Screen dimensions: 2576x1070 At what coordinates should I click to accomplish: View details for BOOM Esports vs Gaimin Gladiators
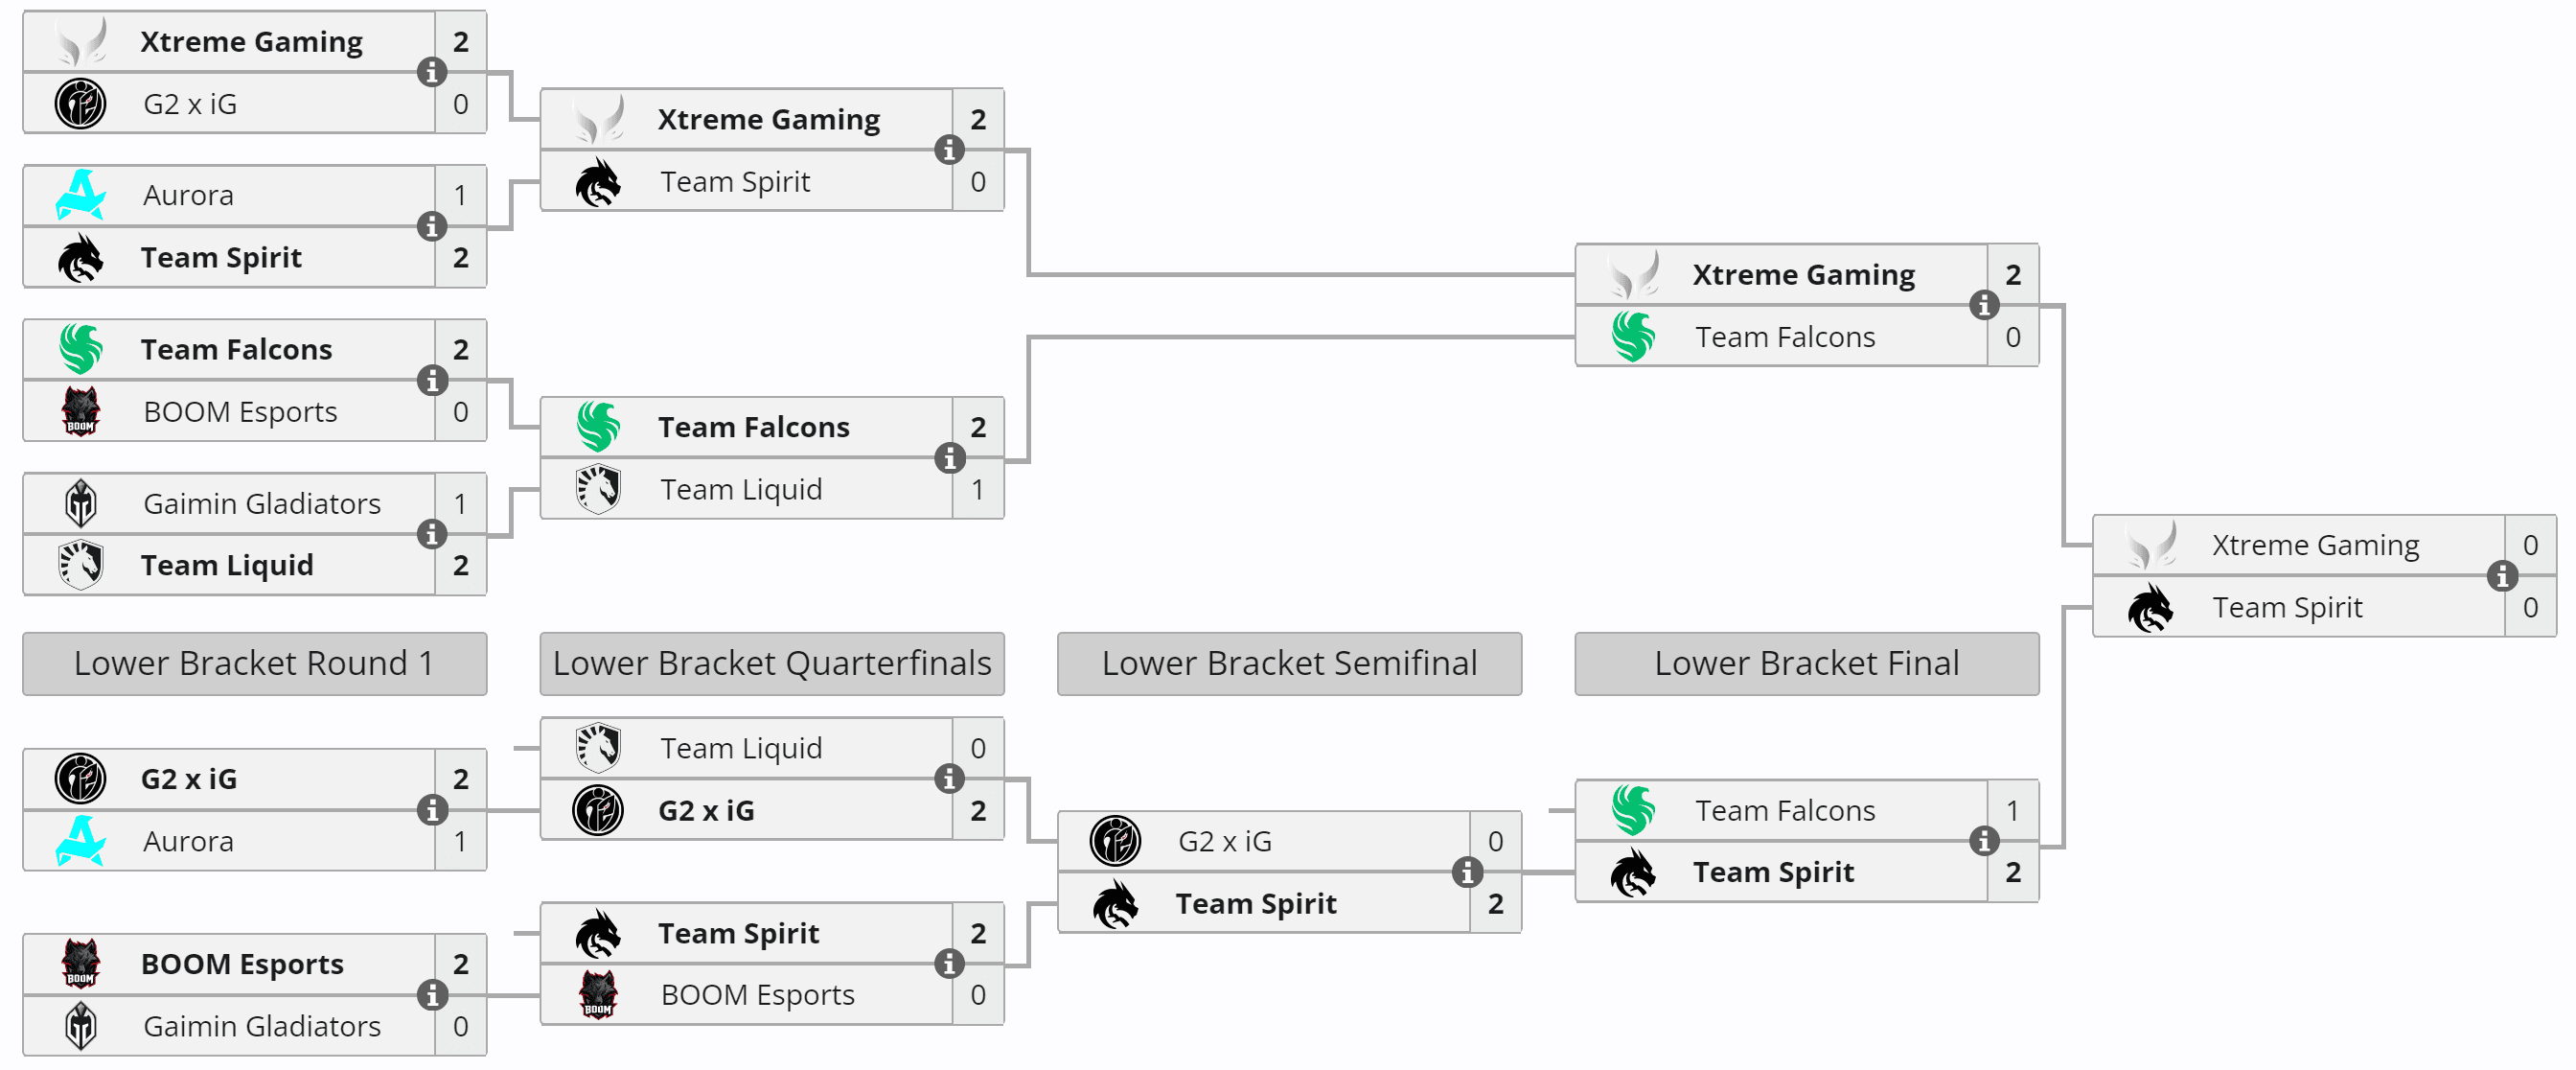click(x=431, y=995)
